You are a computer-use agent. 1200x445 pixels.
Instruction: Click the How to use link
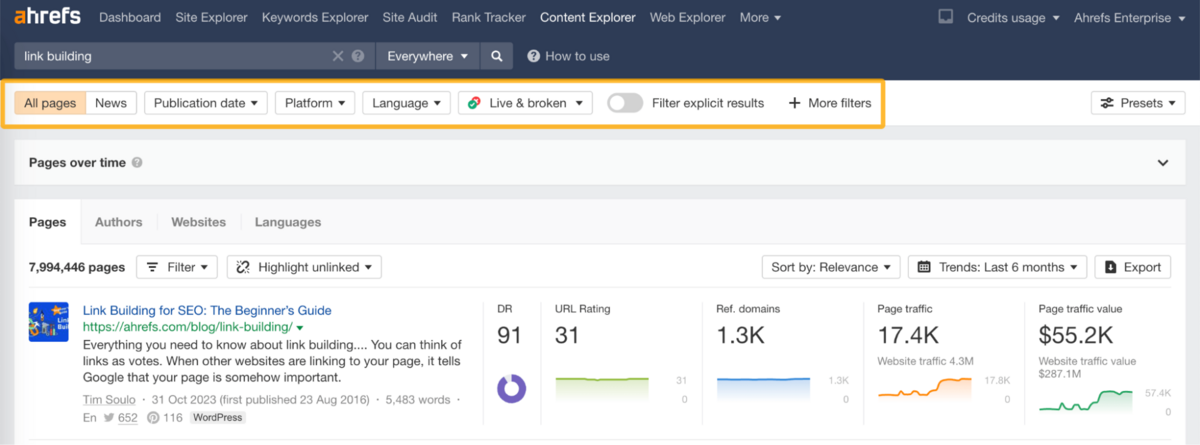coord(568,56)
